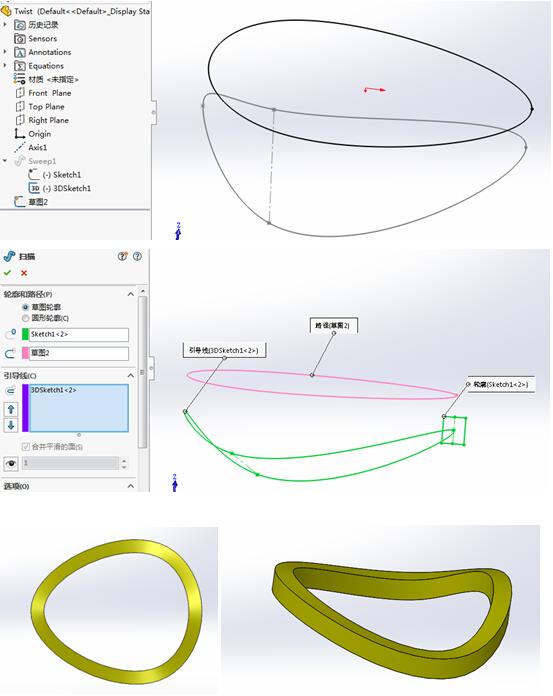
Task: Open sweep help question mark icon
Action: [x=138, y=256]
